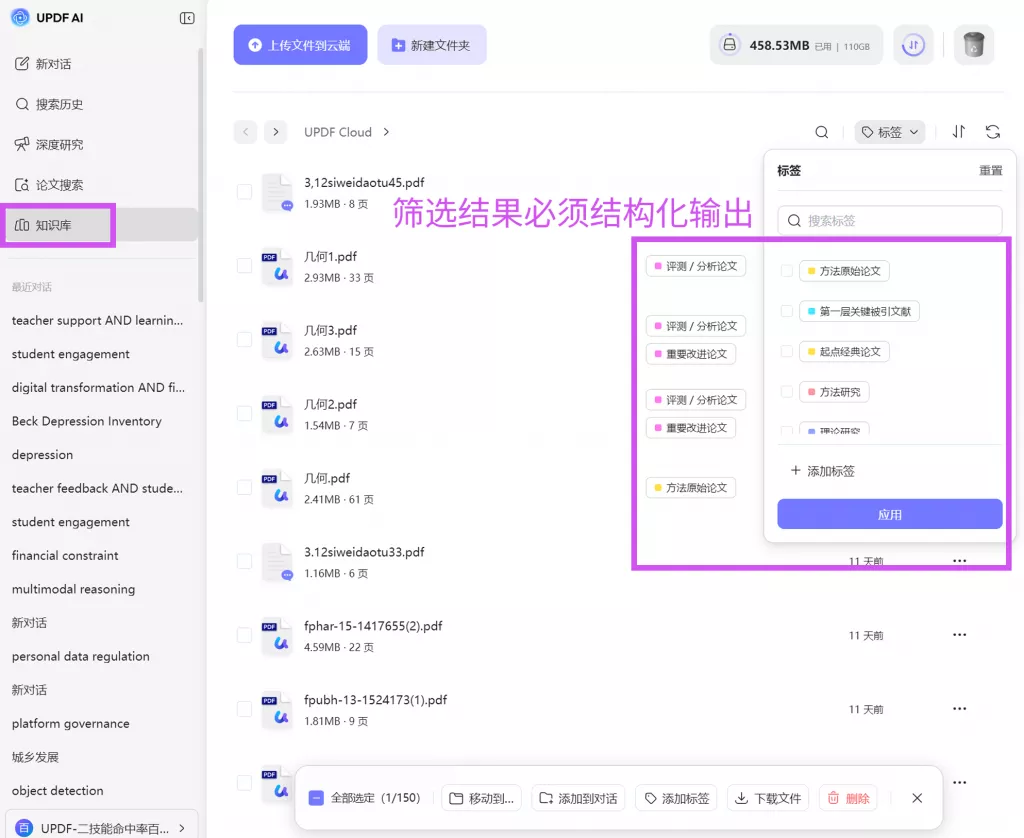Go to 论文搜索 in the sidebar
1024x838 pixels.
tap(59, 185)
